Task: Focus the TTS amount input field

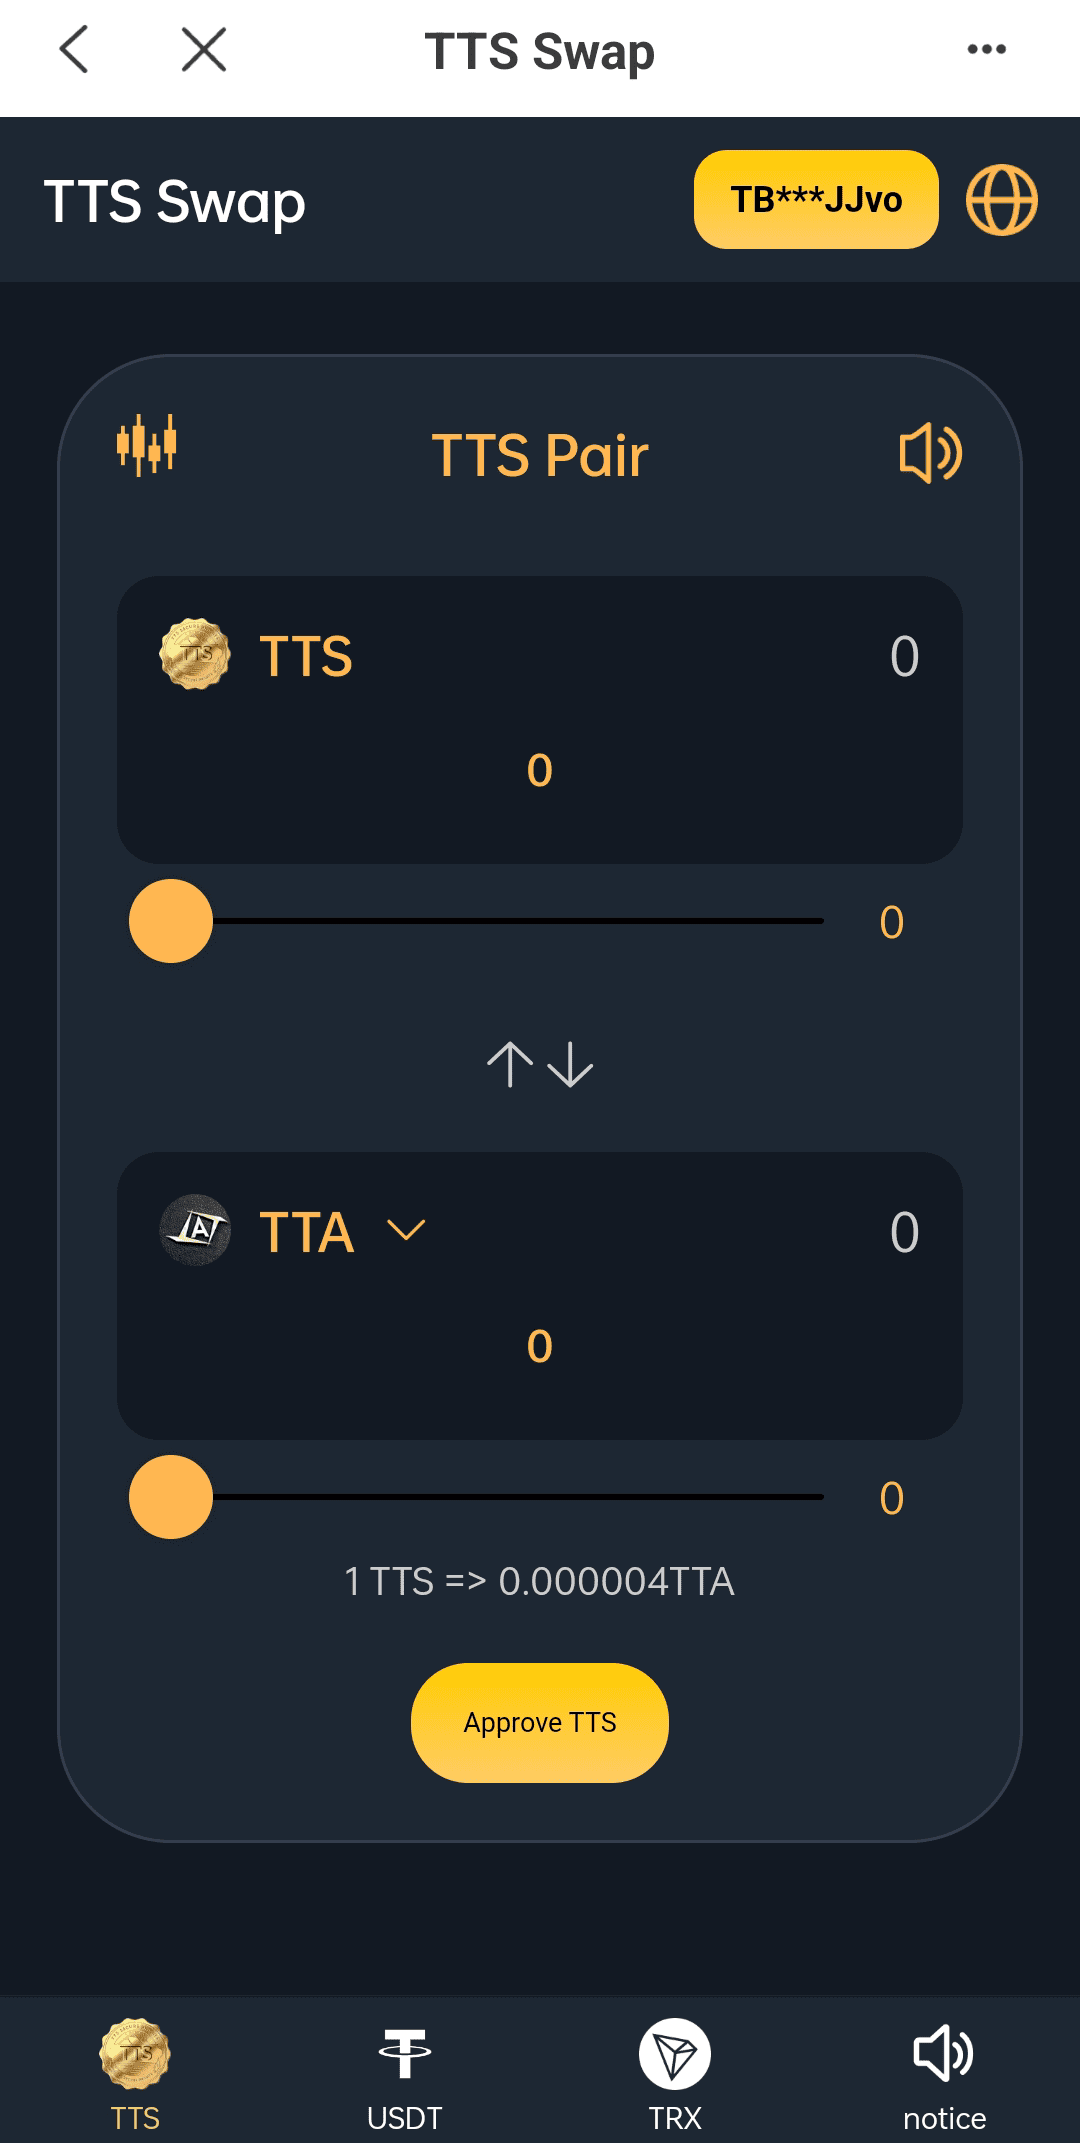Action: (540, 770)
